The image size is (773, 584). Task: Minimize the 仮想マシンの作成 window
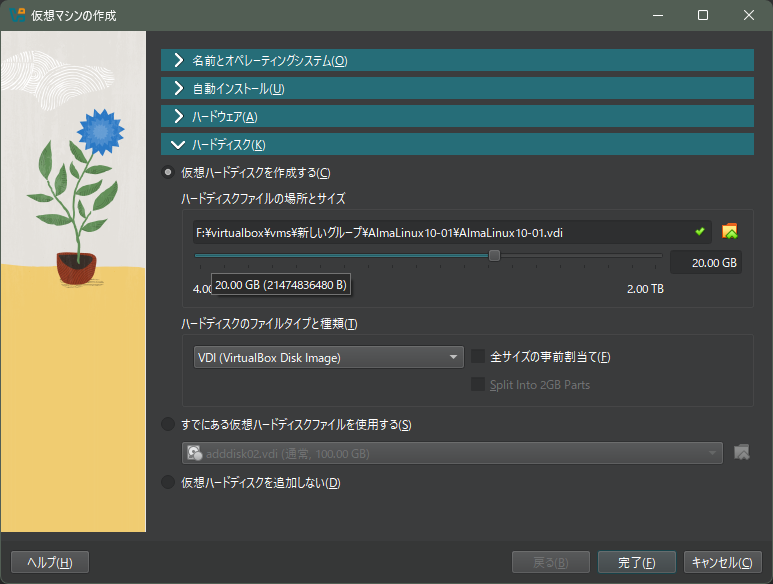point(658,15)
